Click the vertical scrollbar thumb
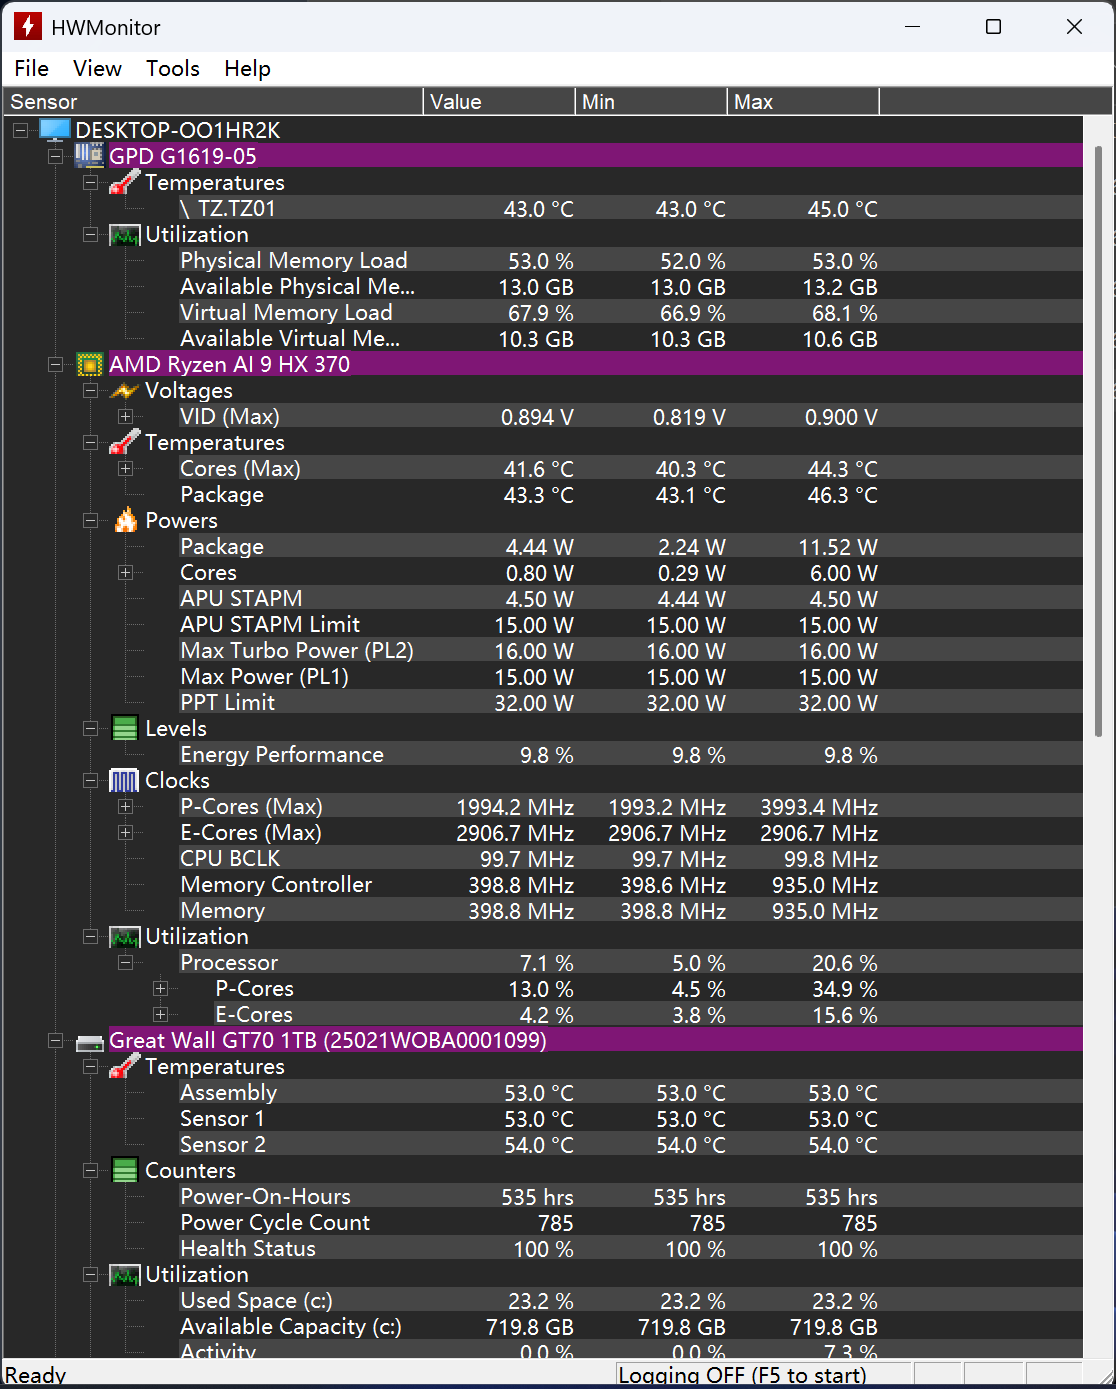 1099,440
